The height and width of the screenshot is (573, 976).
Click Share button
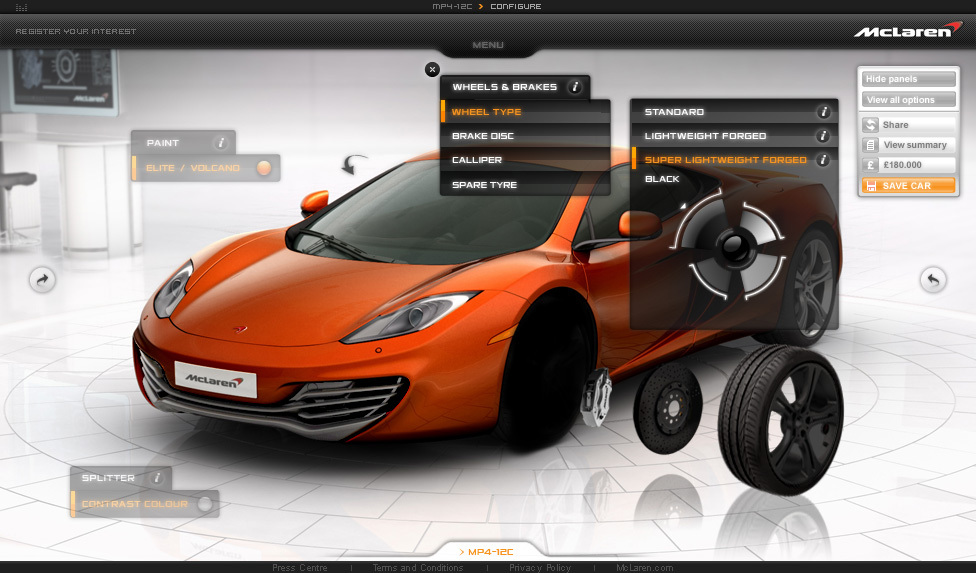click(909, 125)
